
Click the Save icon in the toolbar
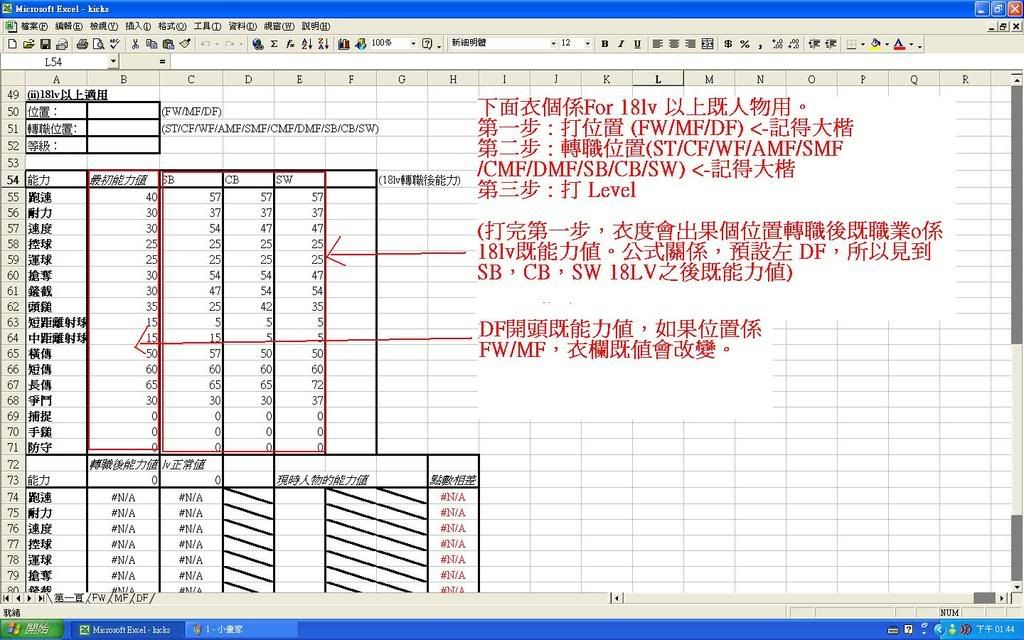[x=45, y=44]
